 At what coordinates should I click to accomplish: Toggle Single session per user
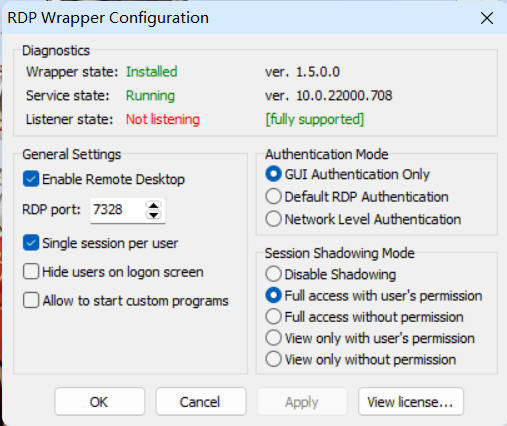31,243
